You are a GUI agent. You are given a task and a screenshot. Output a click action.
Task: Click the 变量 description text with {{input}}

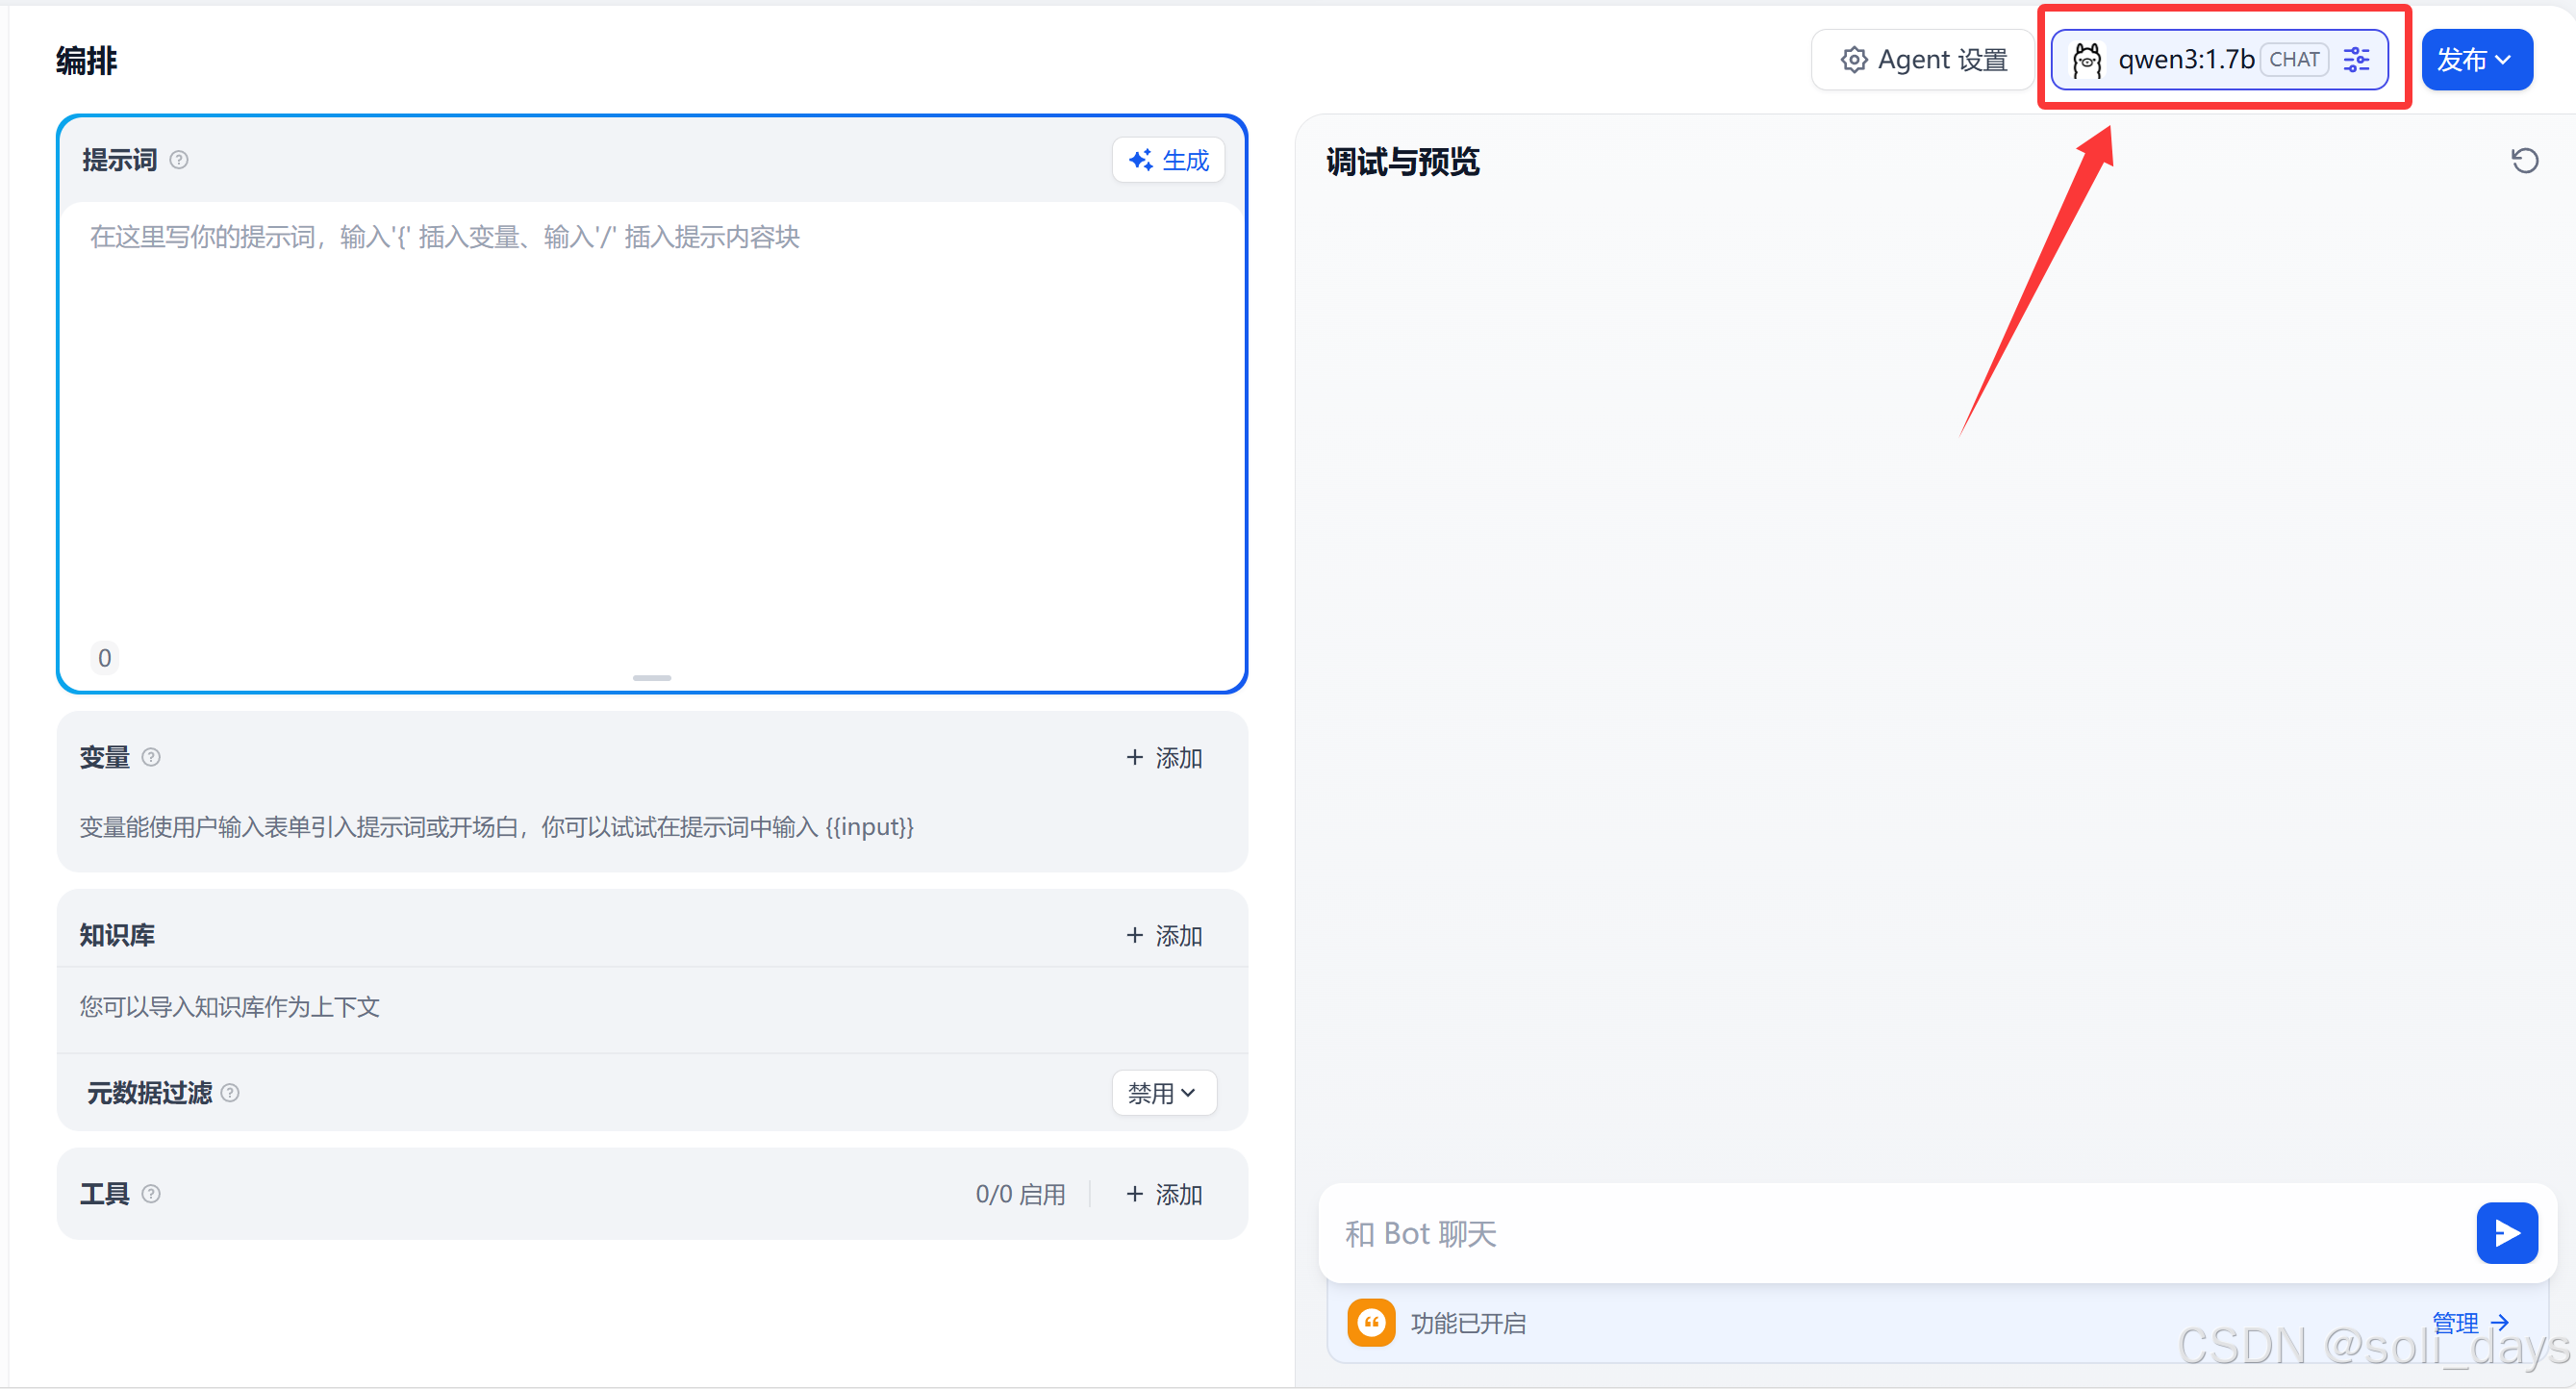point(497,827)
